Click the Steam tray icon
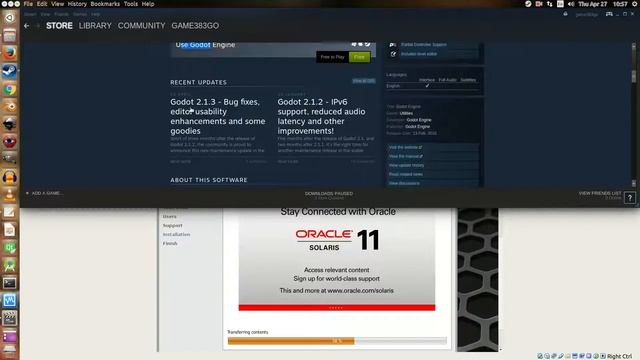The image size is (640, 360). (x=528, y=4)
